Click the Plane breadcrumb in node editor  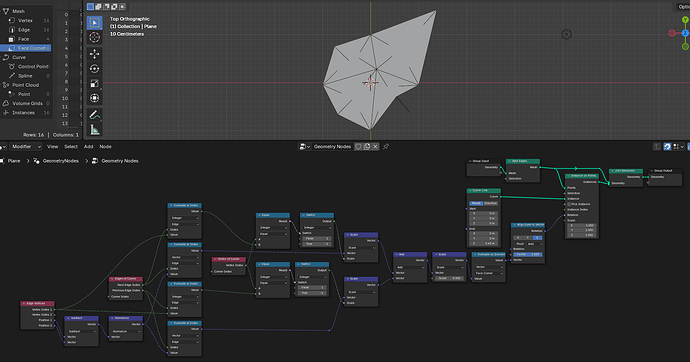[14, 161]
